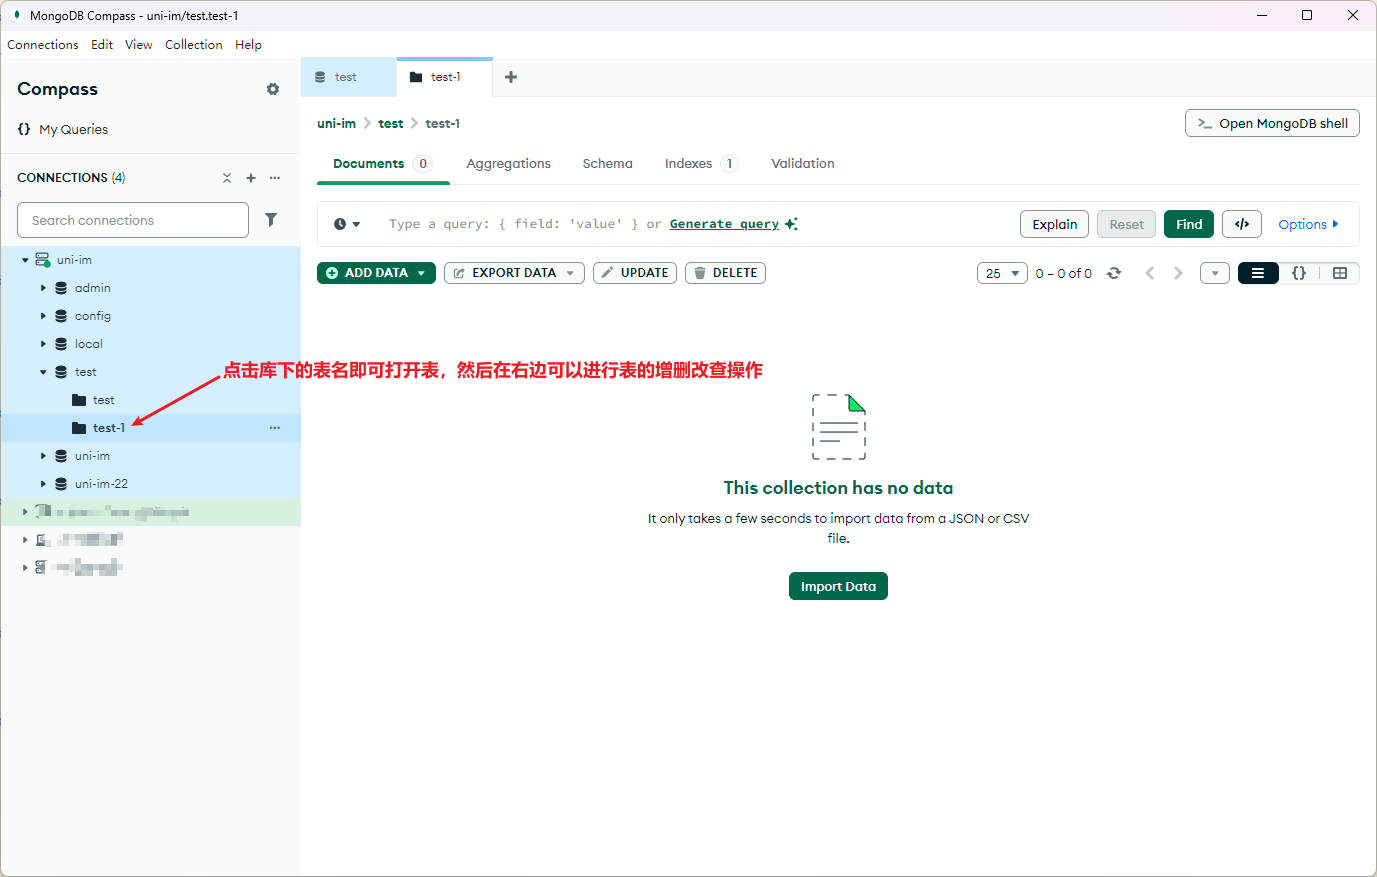This screenshot has width=1377, height=877.
Task: Click the connections filter funnel icon
Action: [271, 220]
